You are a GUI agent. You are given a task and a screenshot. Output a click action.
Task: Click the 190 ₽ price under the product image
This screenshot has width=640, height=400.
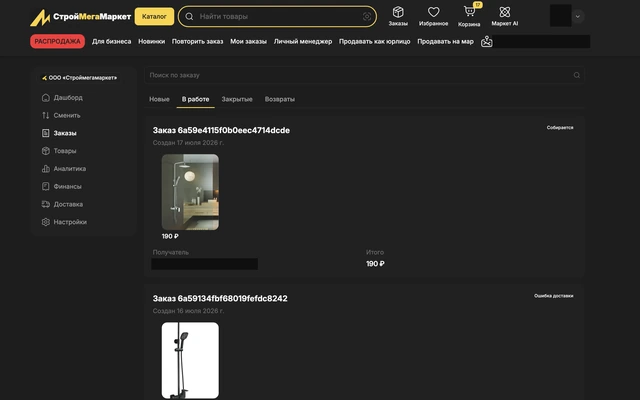[x=170, y=236]
